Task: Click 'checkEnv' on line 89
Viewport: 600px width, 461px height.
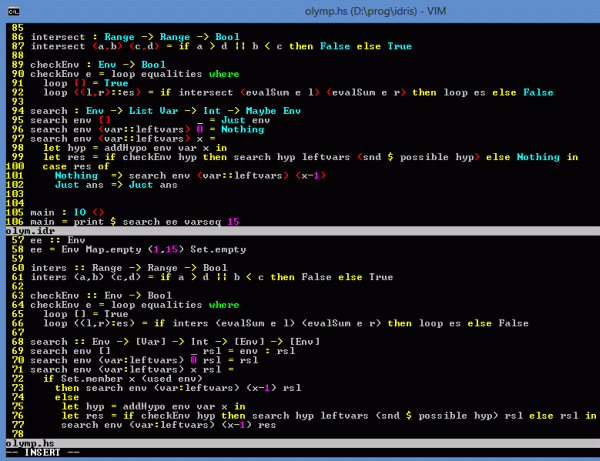Action: point(55,65)
